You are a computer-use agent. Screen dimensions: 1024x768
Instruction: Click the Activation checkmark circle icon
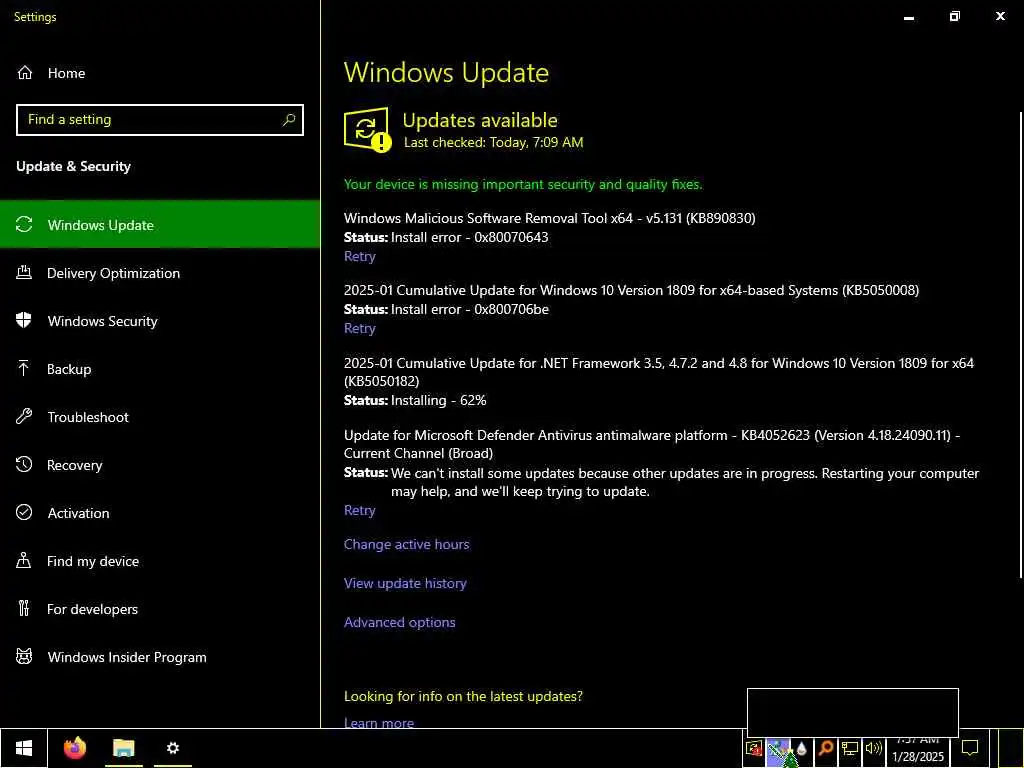tap(24, 513)
